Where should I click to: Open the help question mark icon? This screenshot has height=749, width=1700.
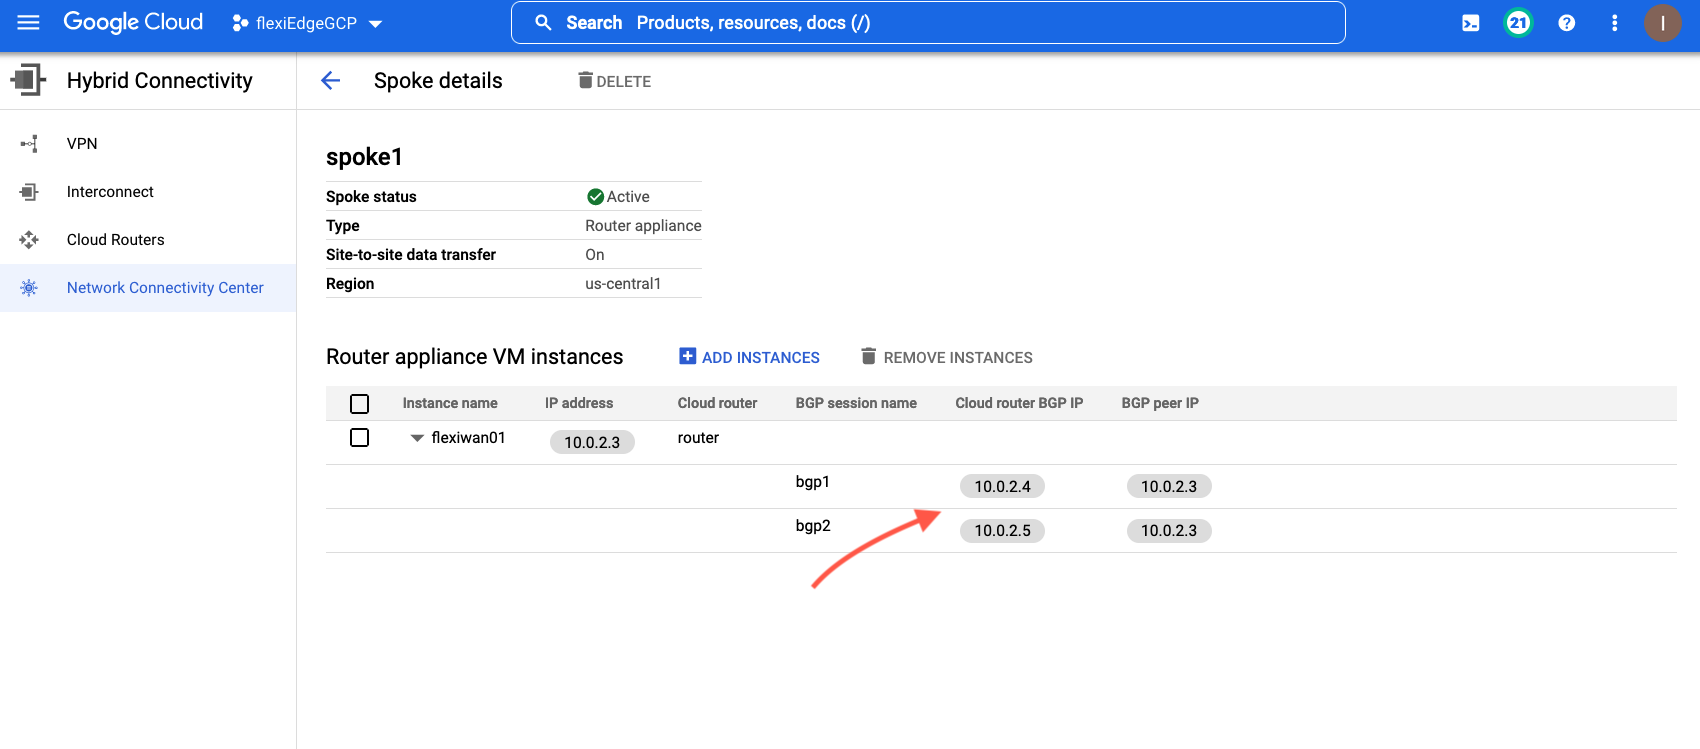[x=1566, y=23]
